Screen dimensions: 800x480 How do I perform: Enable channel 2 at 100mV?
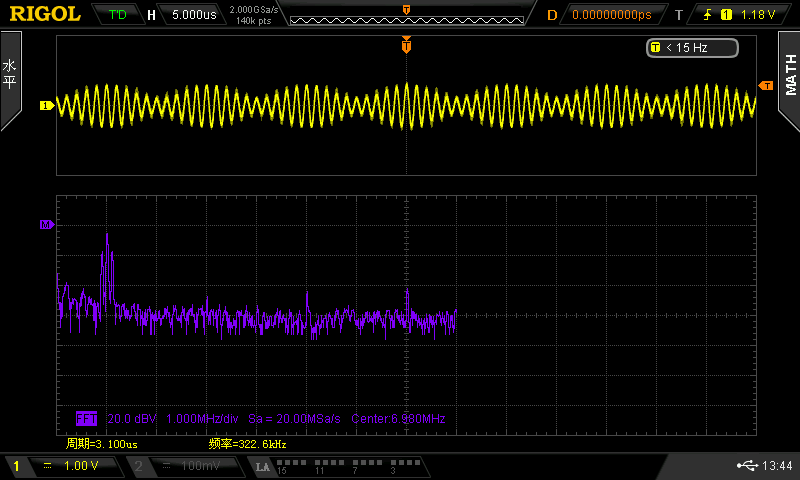pos(186,467)
